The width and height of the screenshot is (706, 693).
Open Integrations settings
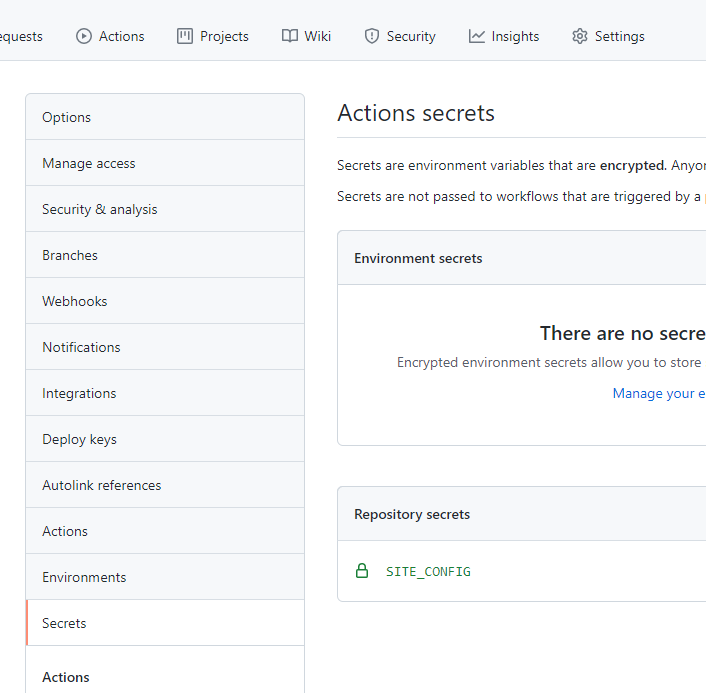click(165, 393)
